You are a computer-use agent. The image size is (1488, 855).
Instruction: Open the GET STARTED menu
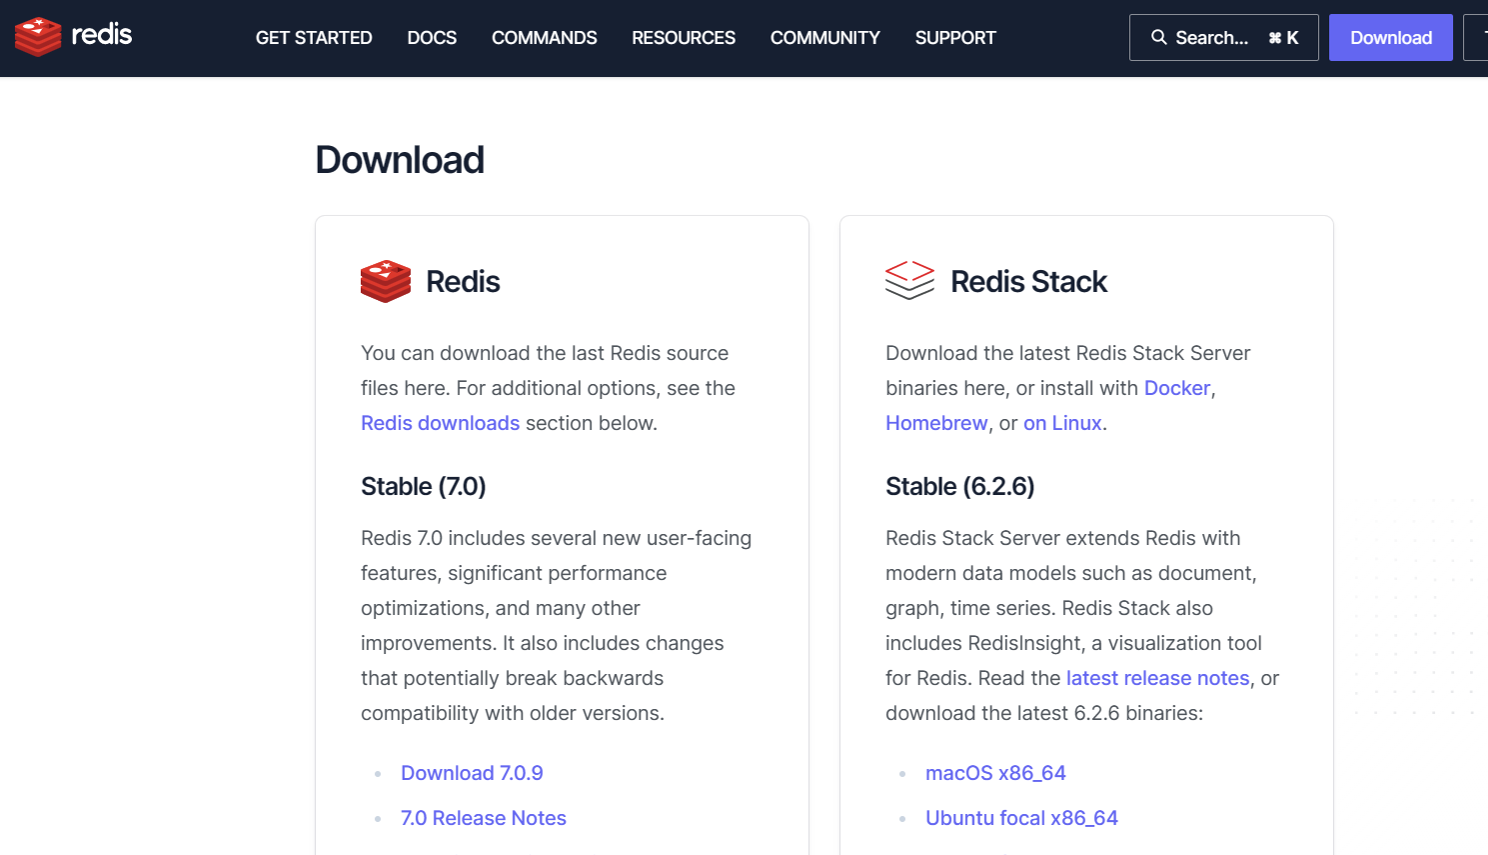click(314, 38)
